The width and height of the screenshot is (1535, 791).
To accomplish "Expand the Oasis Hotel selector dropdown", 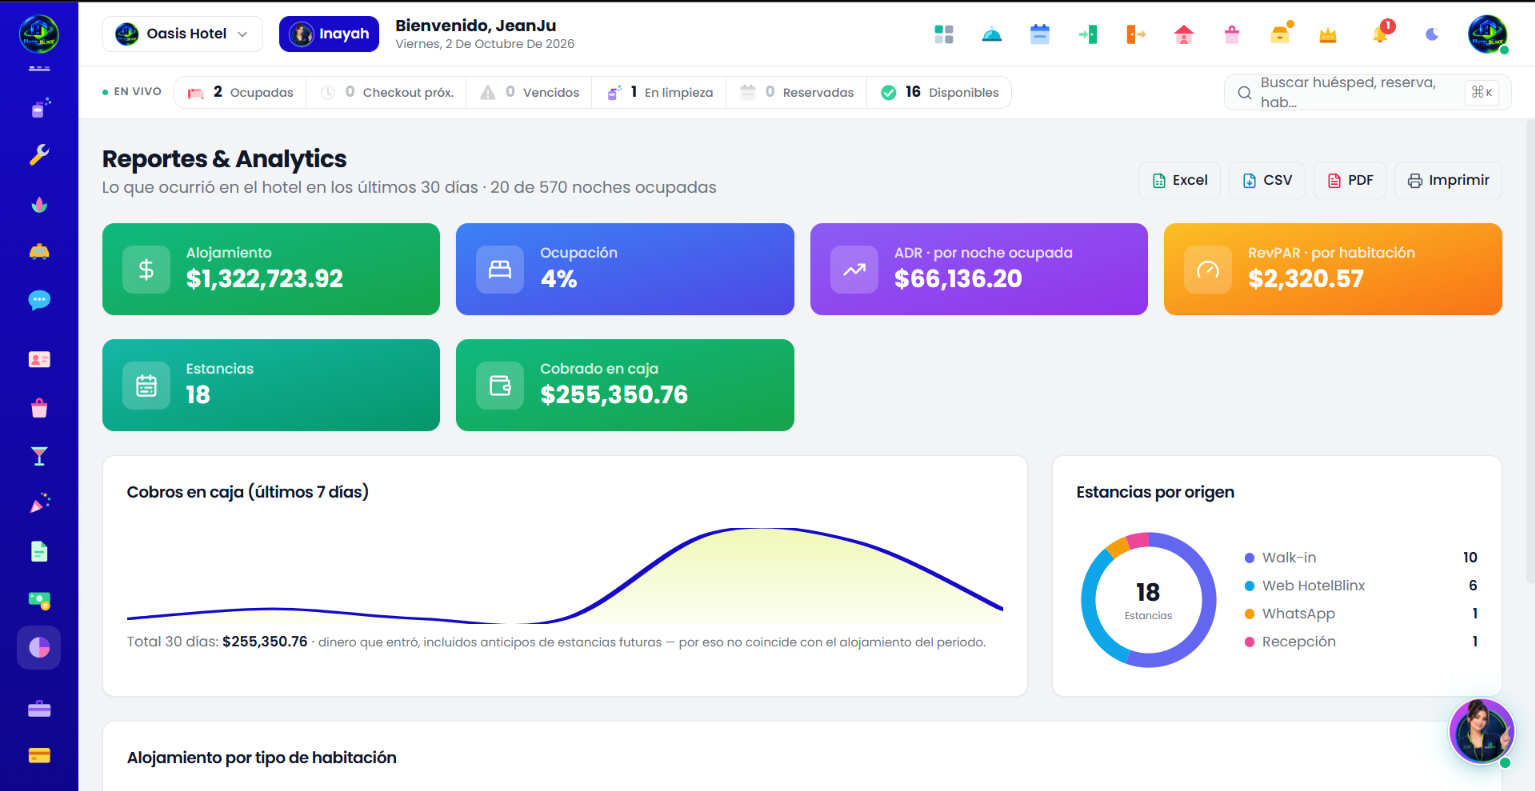I will click(x=182, y=34).
